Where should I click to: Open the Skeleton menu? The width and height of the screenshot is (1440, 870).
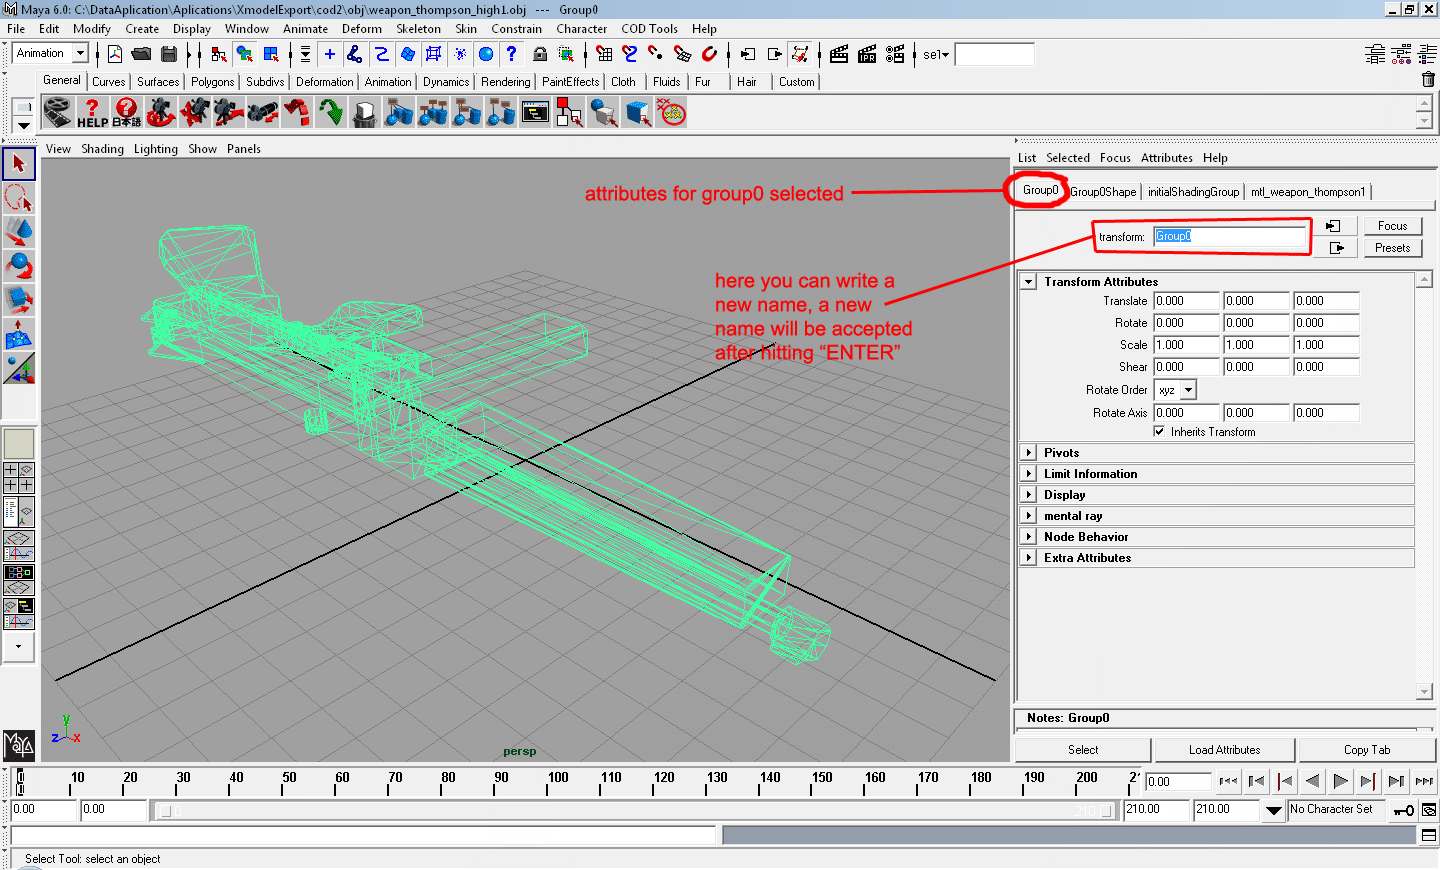pyautogui.click(x=418, y=29)
